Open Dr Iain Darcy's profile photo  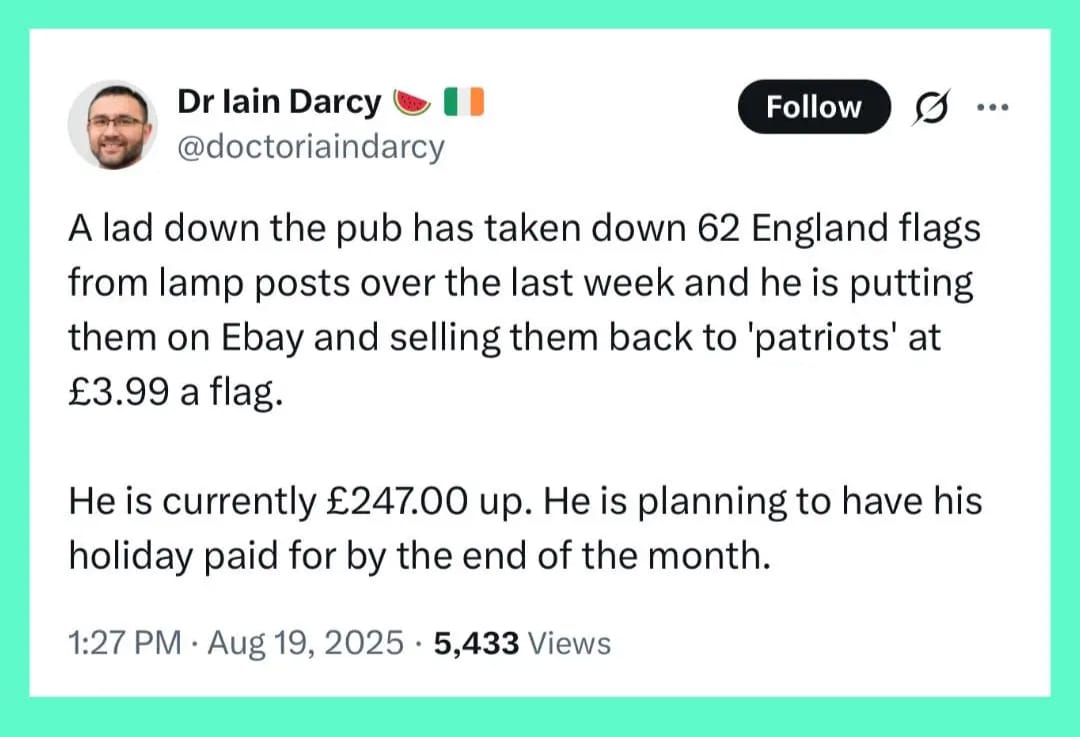click(x=112, y=125)
